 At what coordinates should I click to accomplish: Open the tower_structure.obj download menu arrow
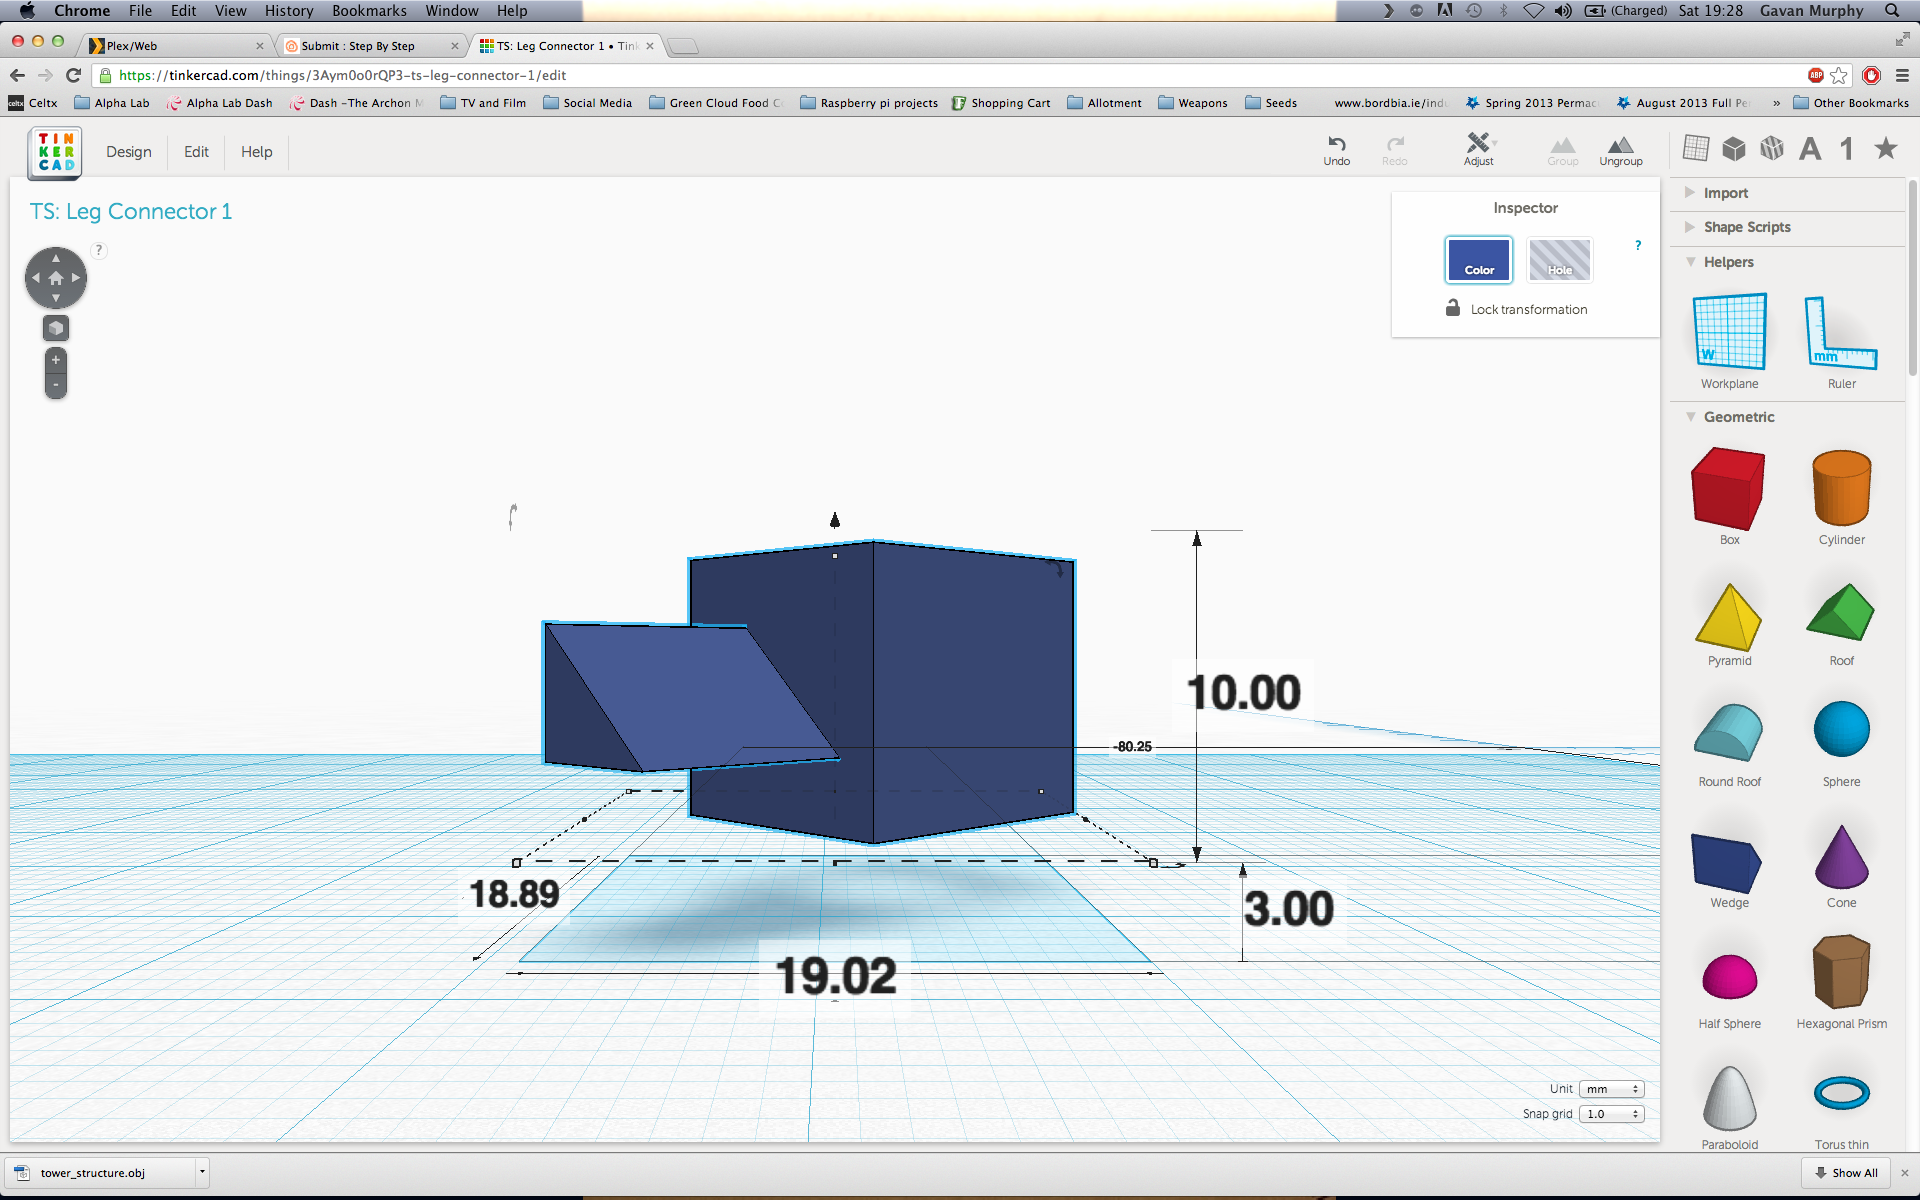(202, 1172)
